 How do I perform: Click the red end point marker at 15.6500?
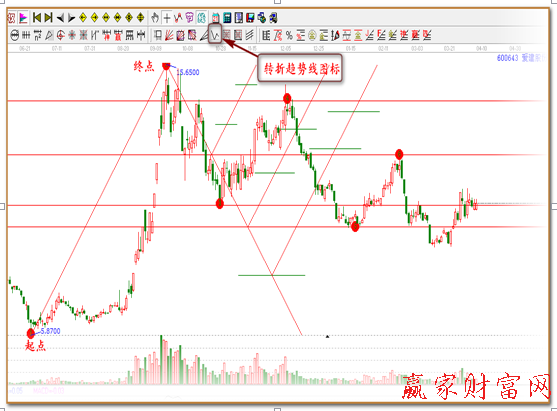pos(166,66)
